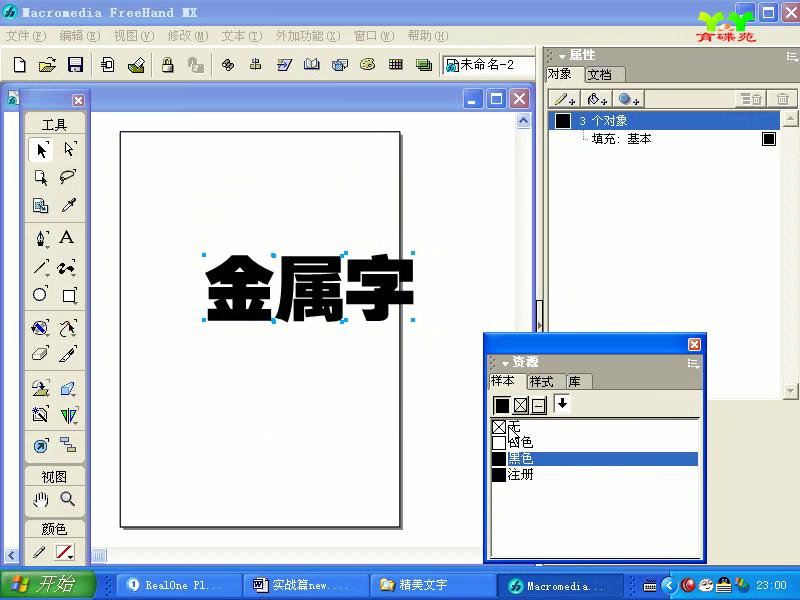Viewport: 800px width, 600px height.
Task: Select the Rectangle tool
Action: (69, 295)
